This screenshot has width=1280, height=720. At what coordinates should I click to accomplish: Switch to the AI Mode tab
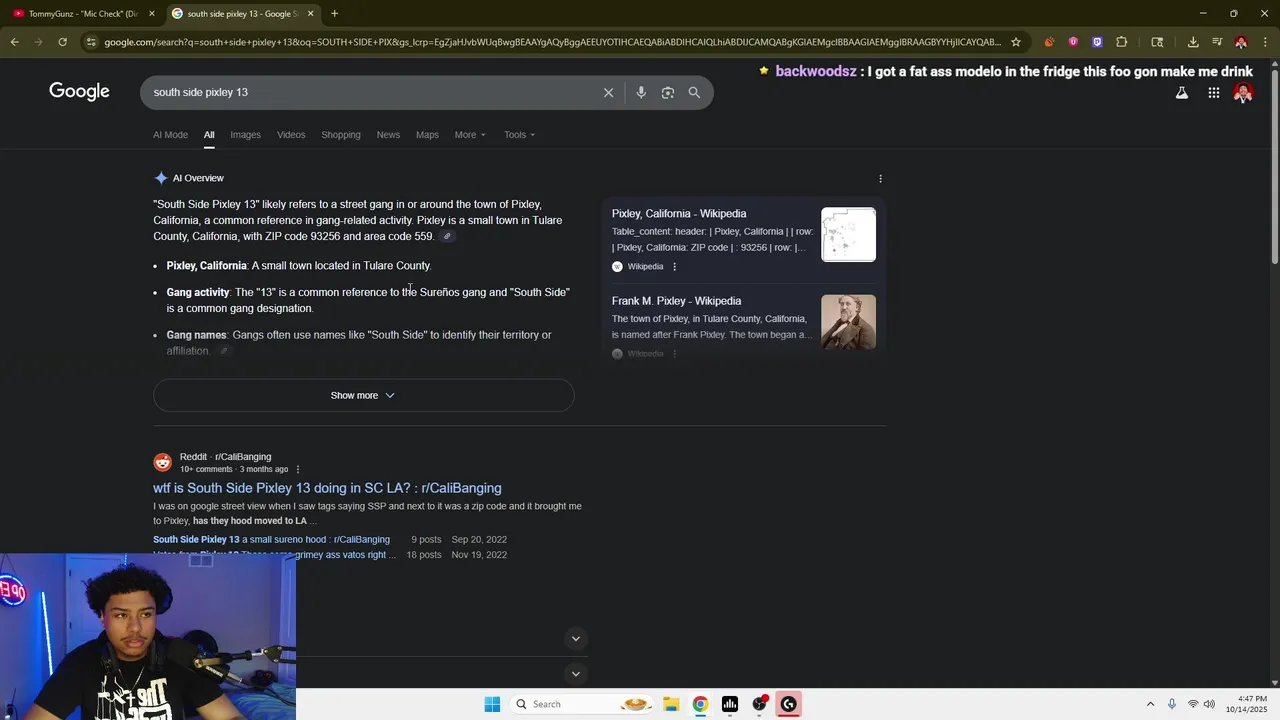pos(170,135)
